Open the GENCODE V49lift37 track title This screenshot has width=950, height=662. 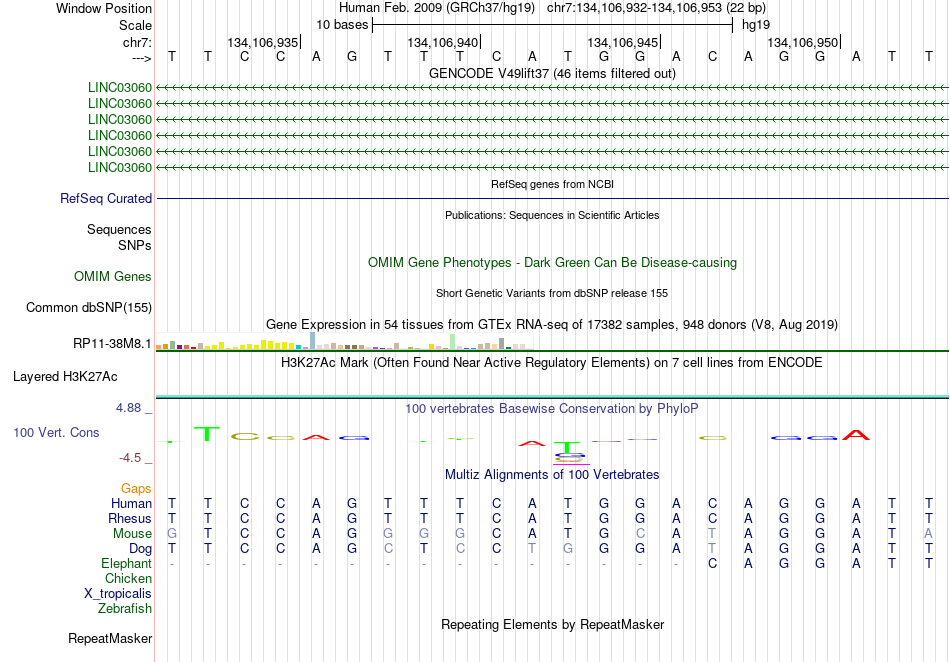[552, 73]
